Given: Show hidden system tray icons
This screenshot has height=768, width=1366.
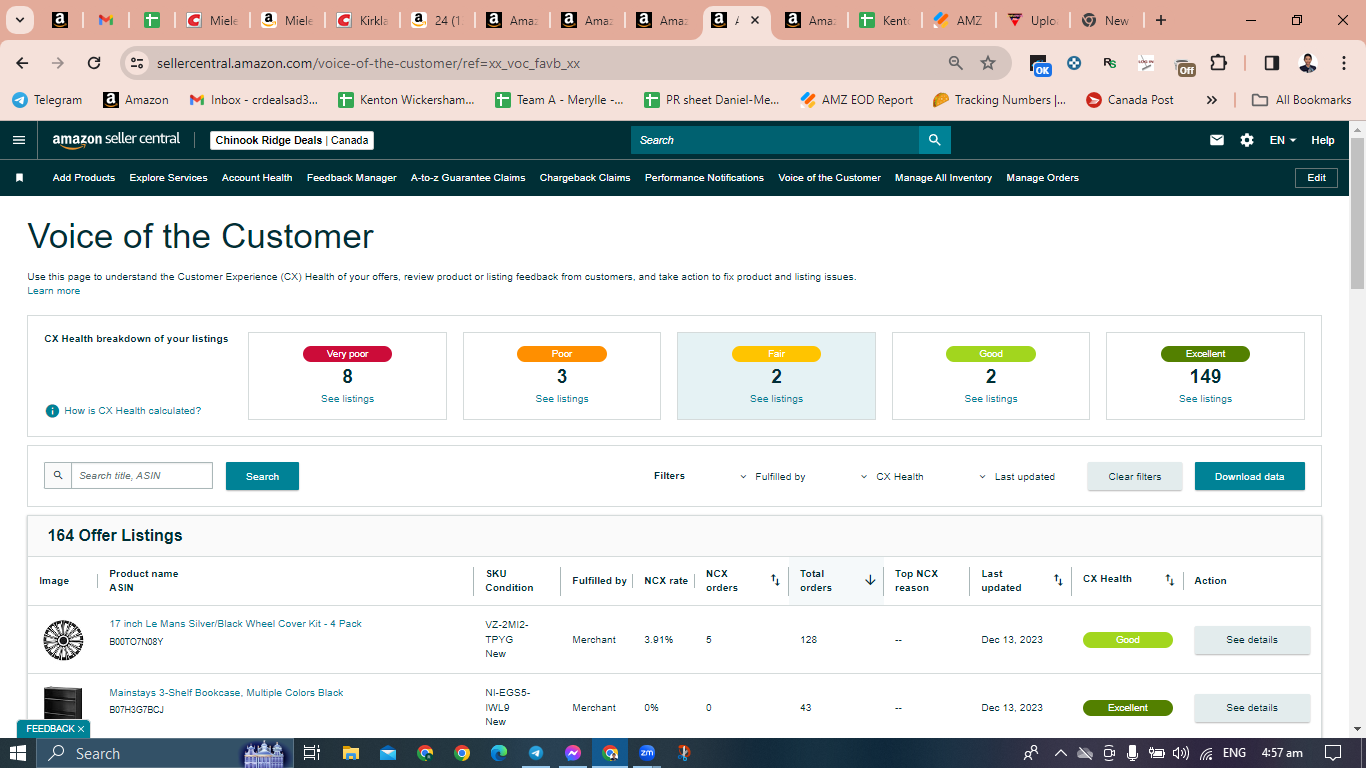Looking at the screenshot, I should tap(1061, 753).
